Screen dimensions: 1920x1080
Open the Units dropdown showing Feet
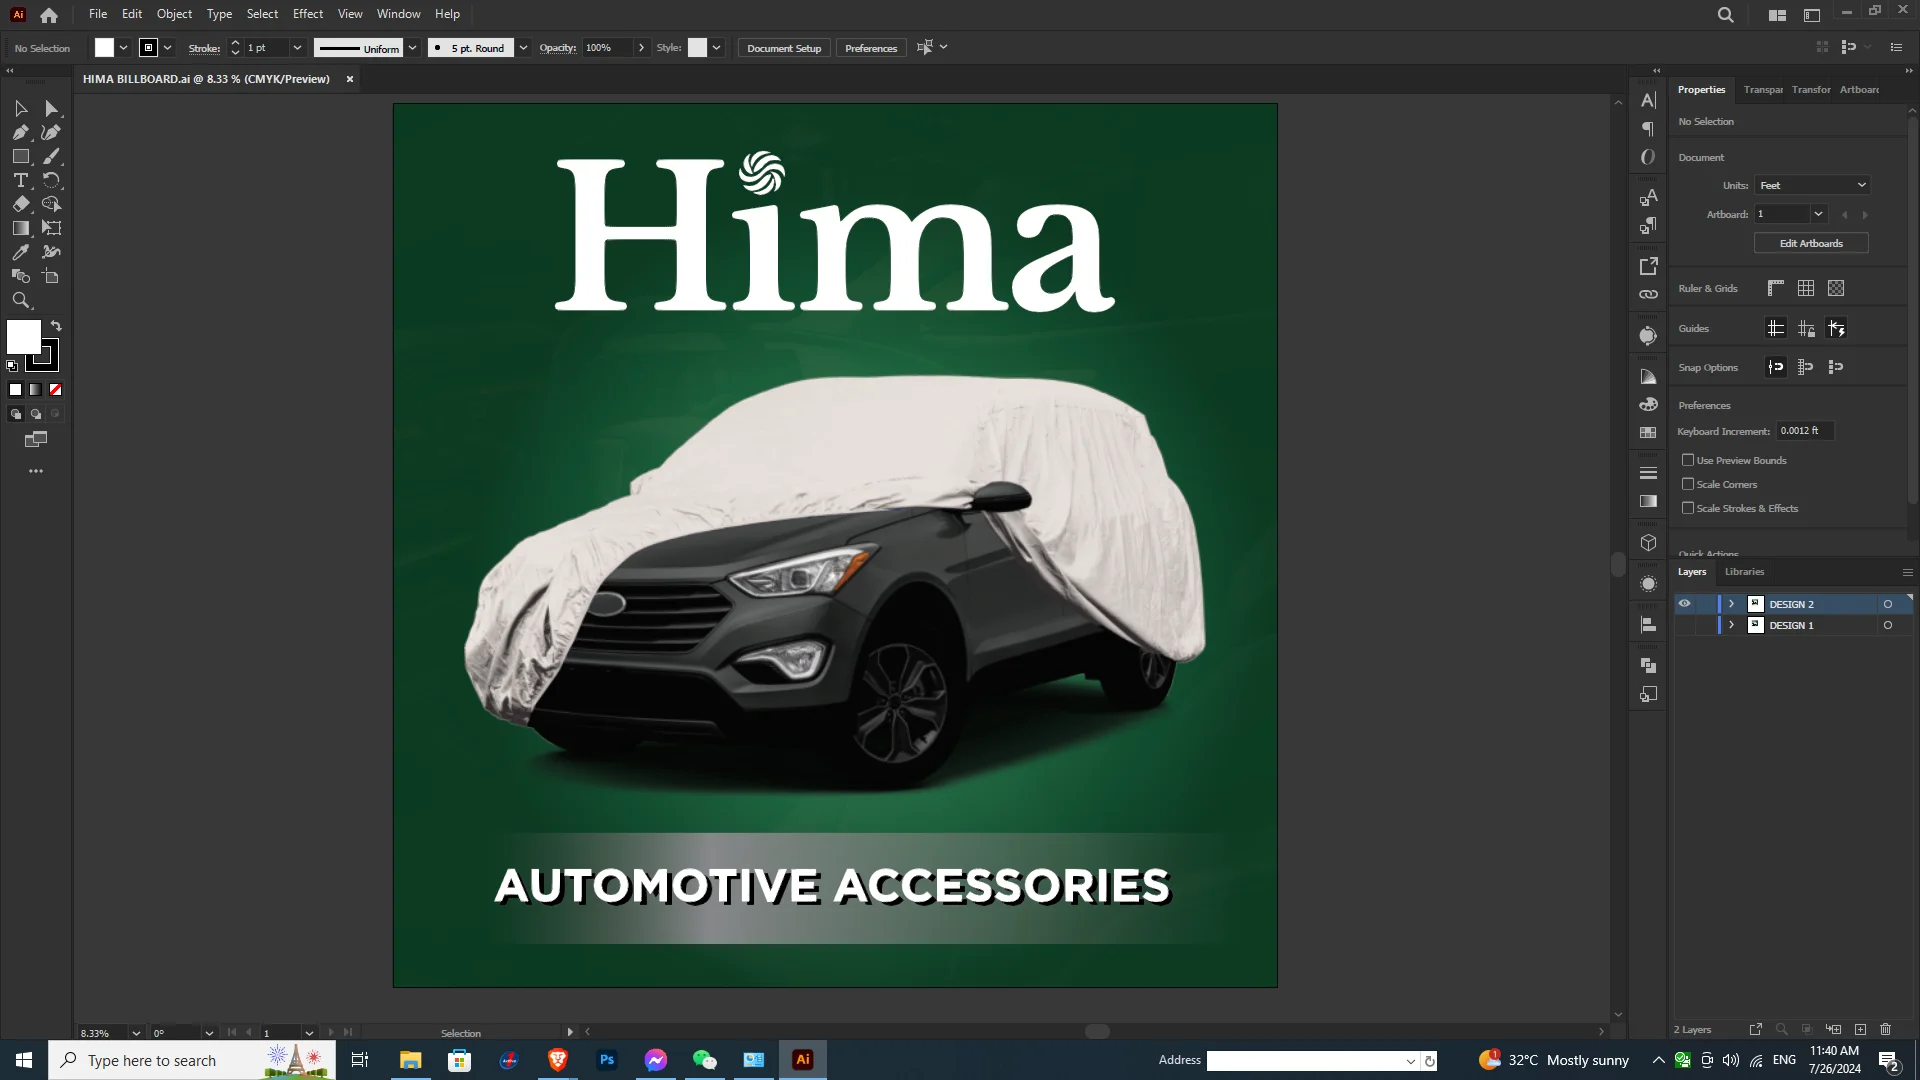pos(1812,185)
